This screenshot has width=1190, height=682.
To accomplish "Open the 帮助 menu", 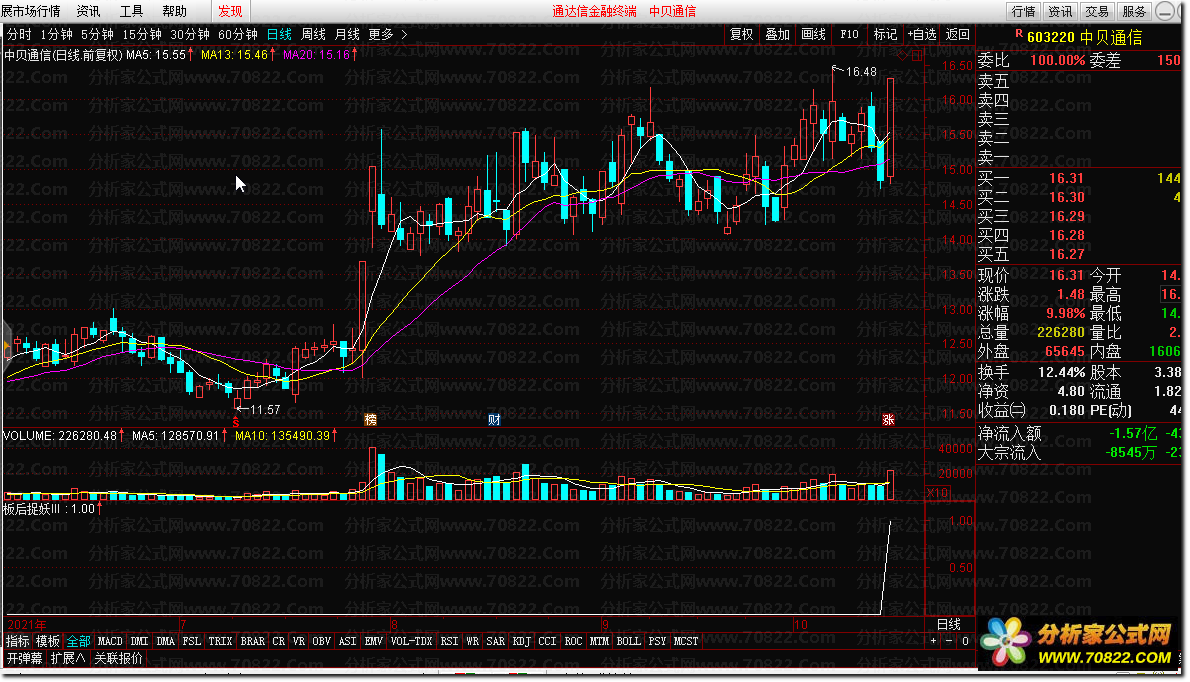I will pyautogui.click(x=175, y=11).
